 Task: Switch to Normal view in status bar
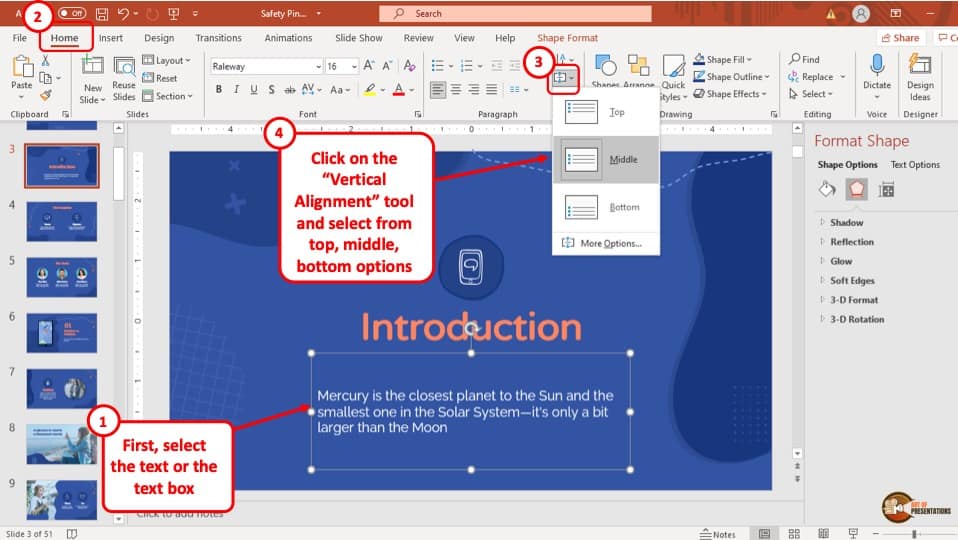pos(764,533)
